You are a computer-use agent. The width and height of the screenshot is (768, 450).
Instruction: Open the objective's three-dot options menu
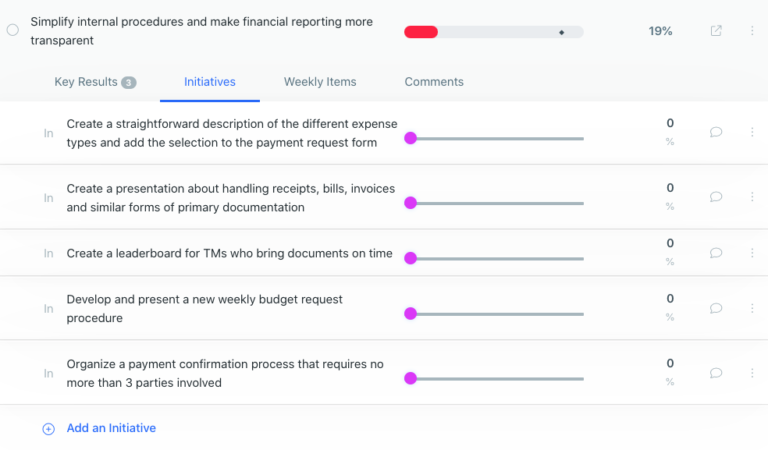click(752, 31)
